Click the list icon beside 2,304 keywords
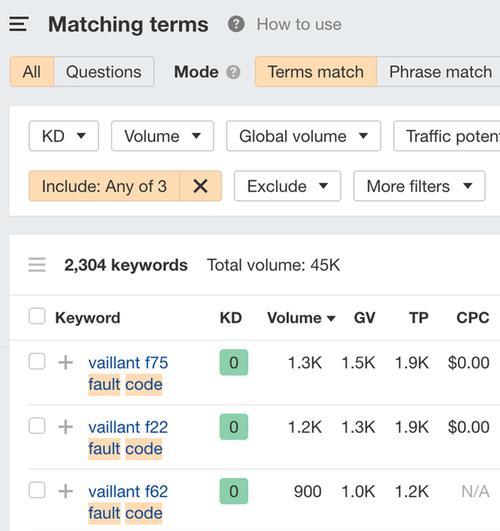Screen dimensions: 500x531 (x=37, y=265)
